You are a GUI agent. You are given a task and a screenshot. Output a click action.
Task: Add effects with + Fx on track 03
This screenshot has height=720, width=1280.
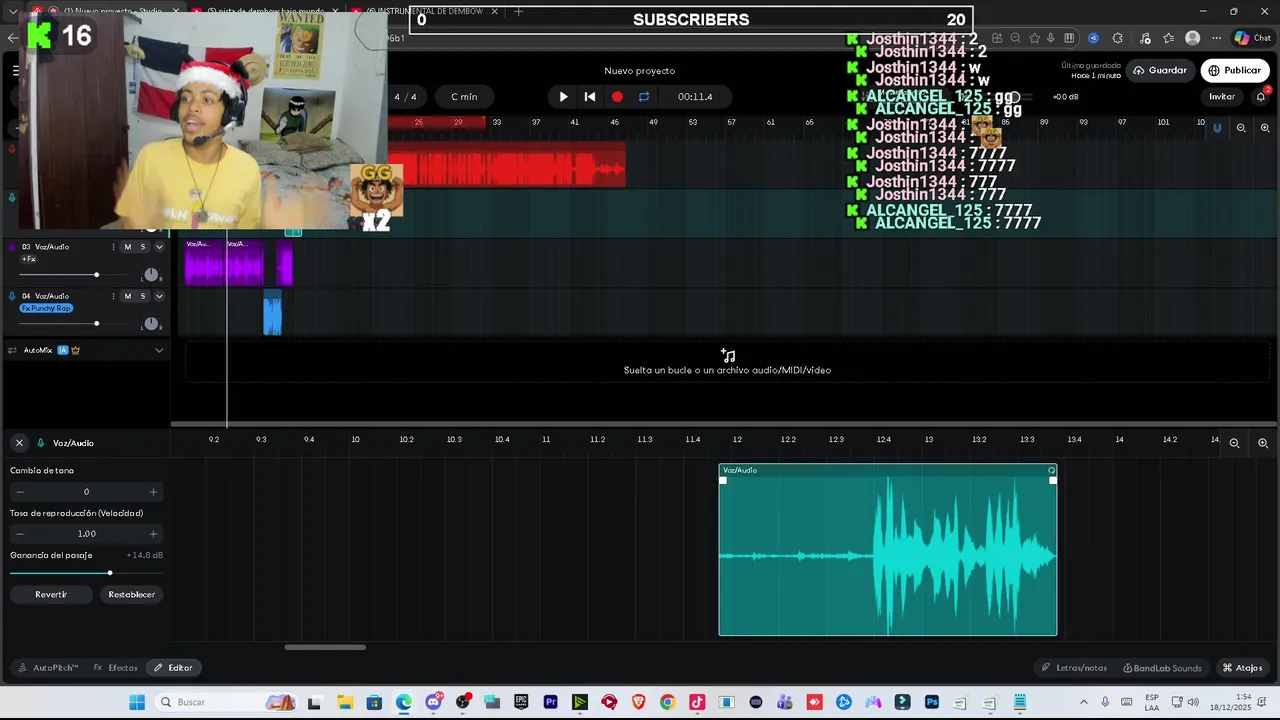pos(29,259)
